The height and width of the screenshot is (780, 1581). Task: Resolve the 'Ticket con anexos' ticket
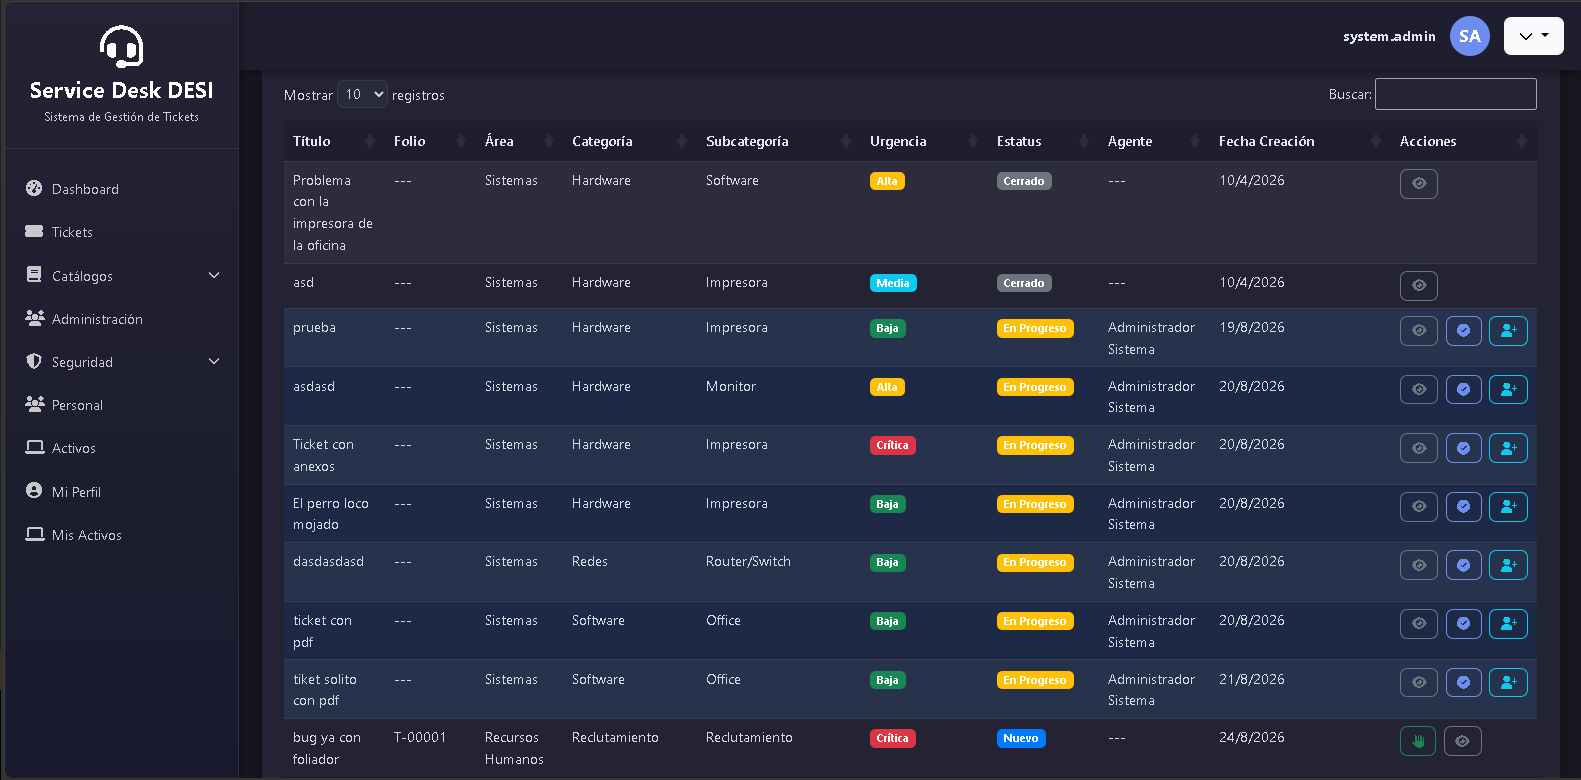pos(1464,448)
